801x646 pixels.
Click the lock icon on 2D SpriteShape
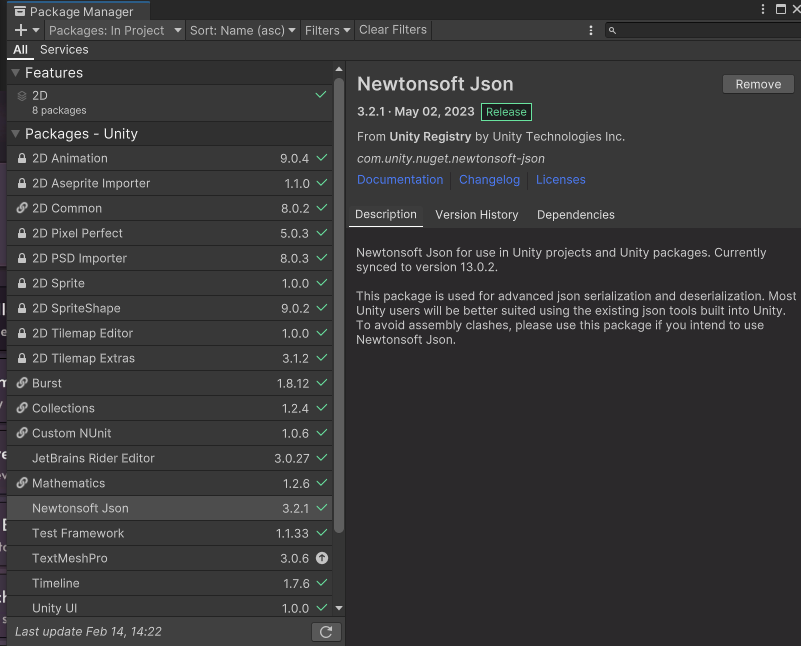21,308
